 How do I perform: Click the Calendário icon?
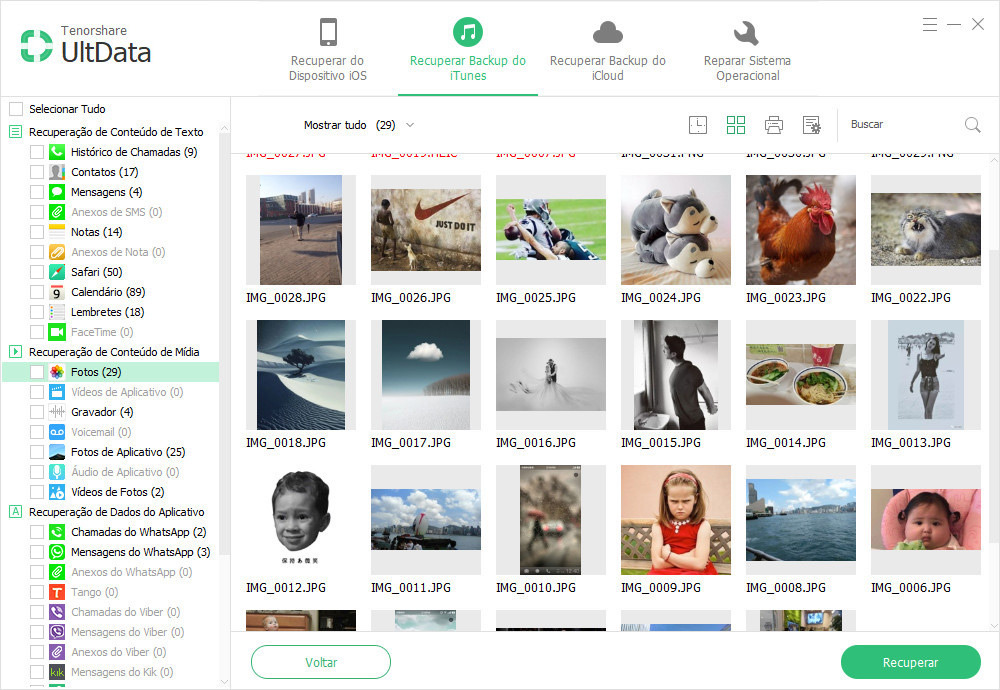coord(57,292)
